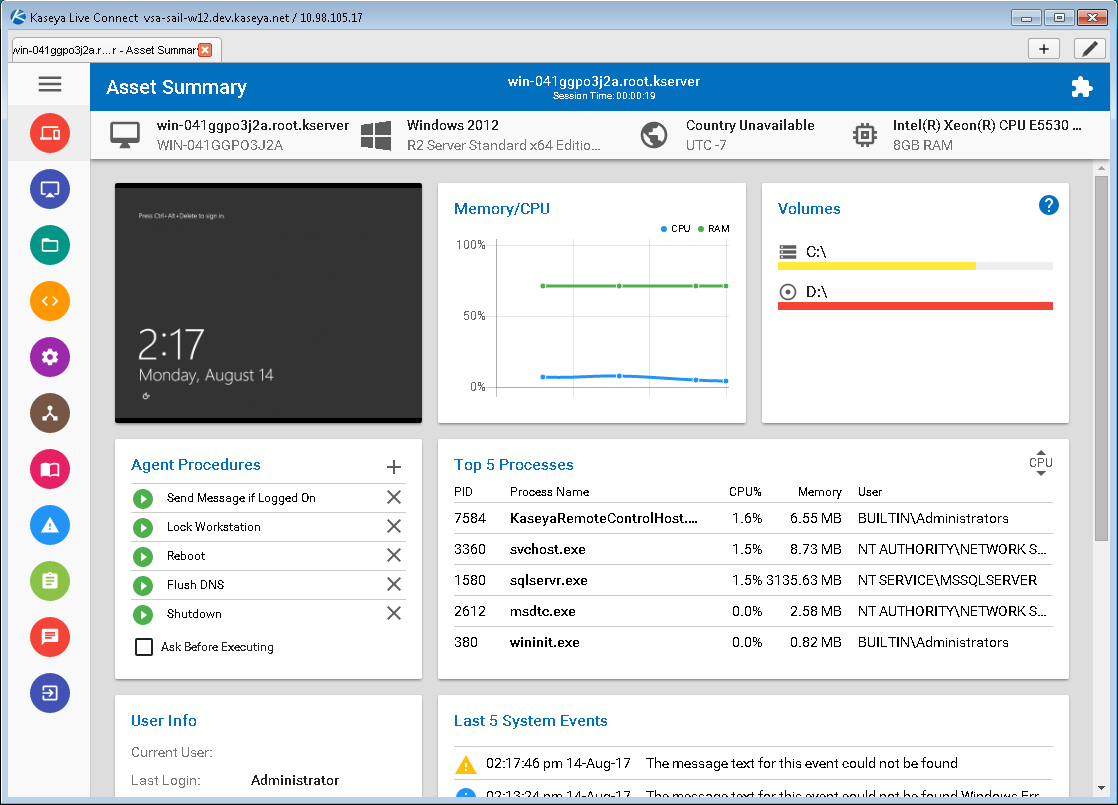This screenshot has width=1118, height=805.
Task: Click the remote desktop lock screen thumbnail
Action: coord(268,303)
